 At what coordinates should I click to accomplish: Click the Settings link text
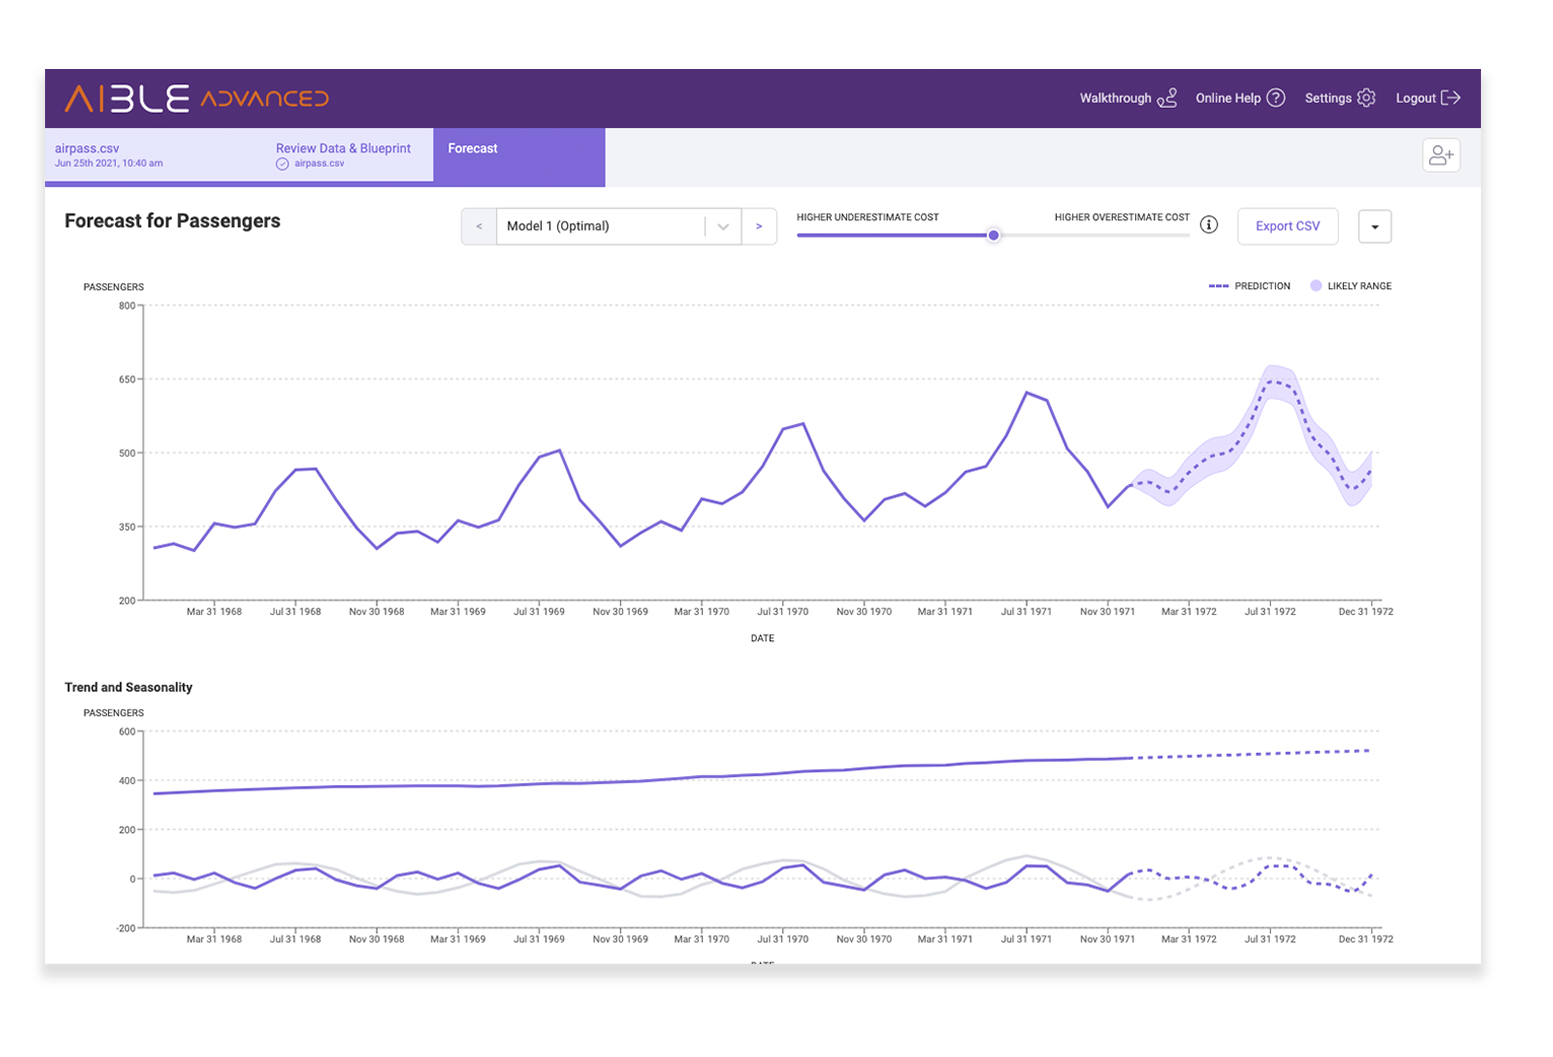click(x=1328, y=98)
